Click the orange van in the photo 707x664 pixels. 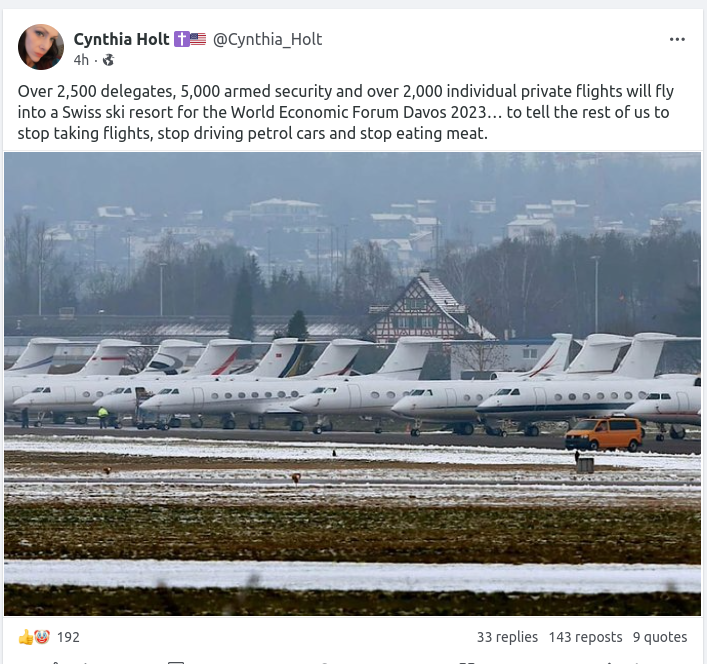tap(604, 434)
